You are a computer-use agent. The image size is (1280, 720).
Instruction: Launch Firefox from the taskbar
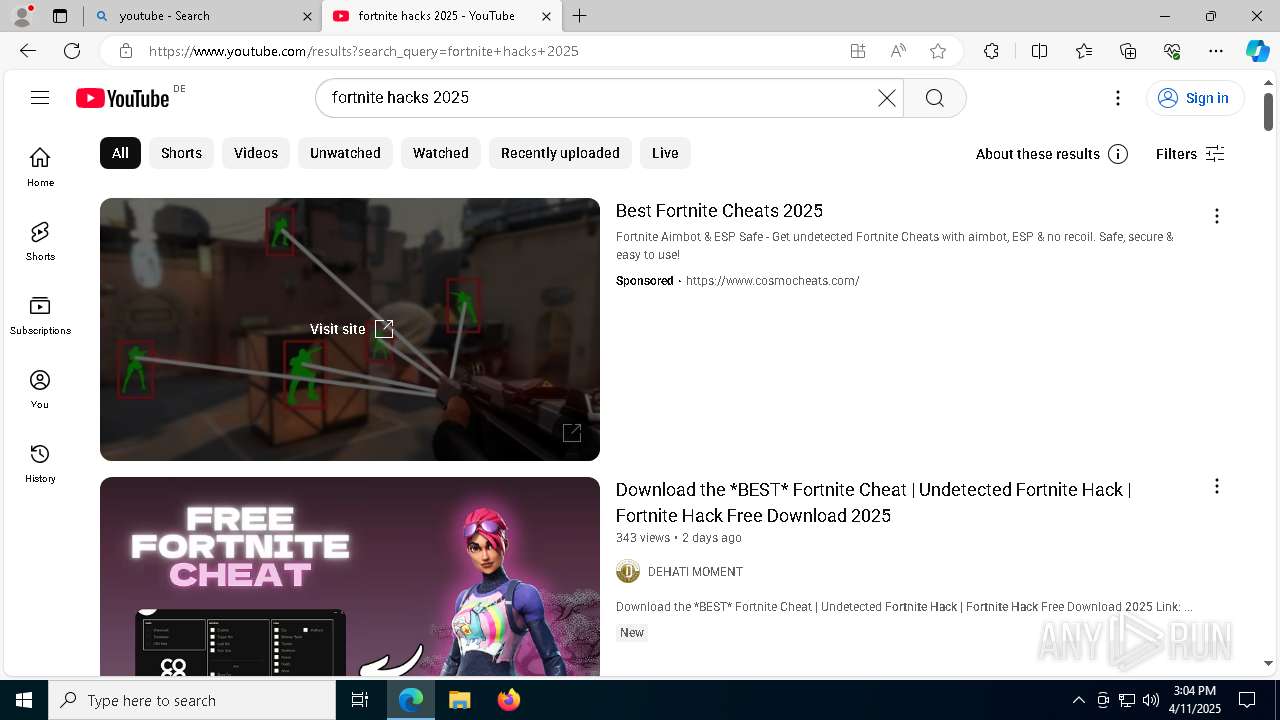[509, 700]
